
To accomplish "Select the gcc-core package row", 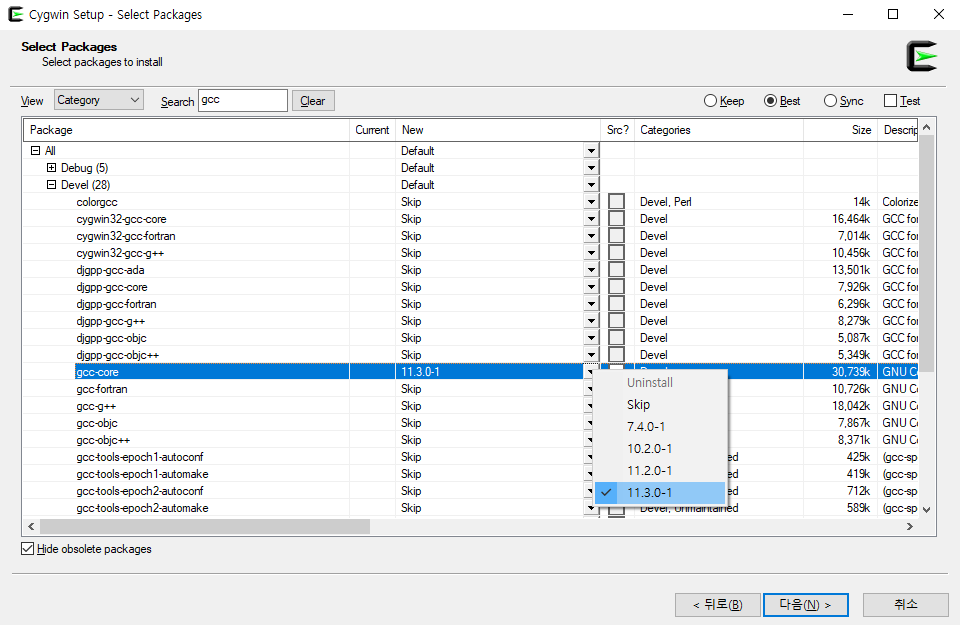I will (470, 372).
